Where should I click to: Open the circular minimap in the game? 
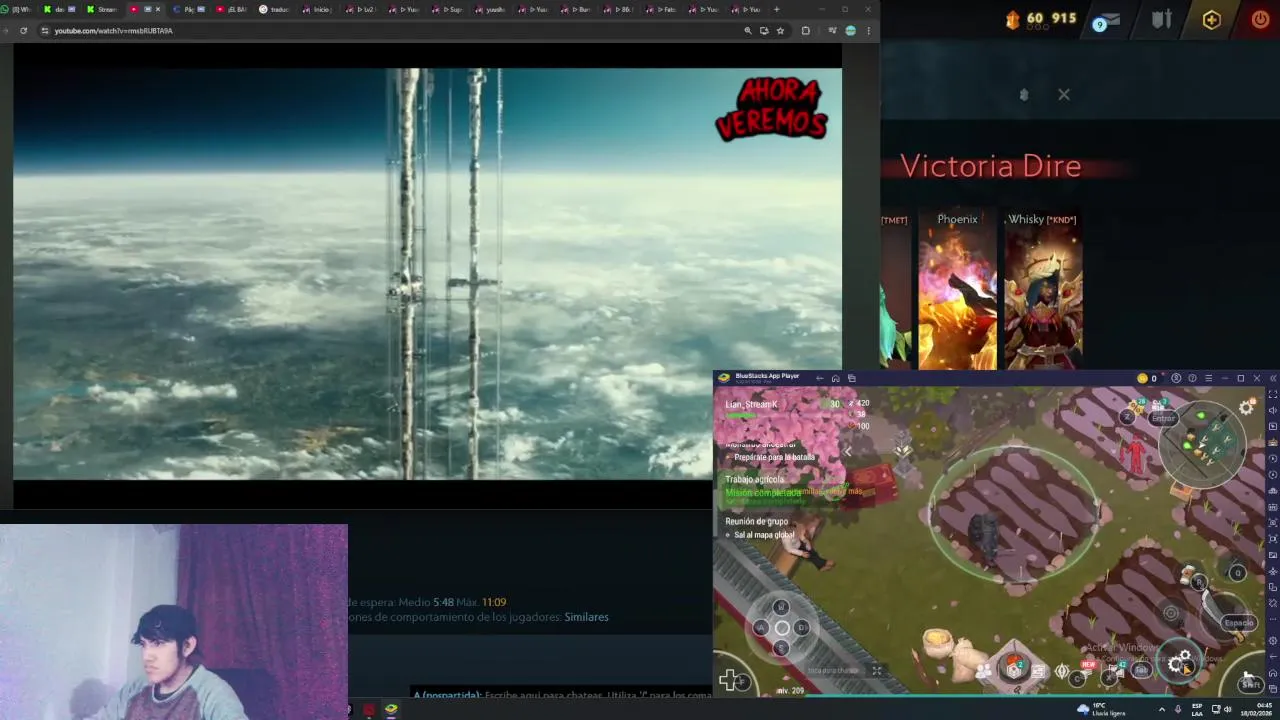pos(1203,443)
